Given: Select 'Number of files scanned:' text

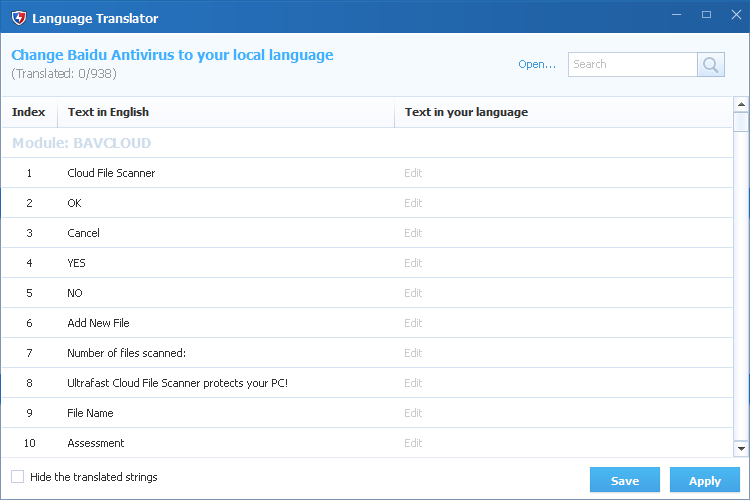Looking at the screenshot, I should coord(126,353).
